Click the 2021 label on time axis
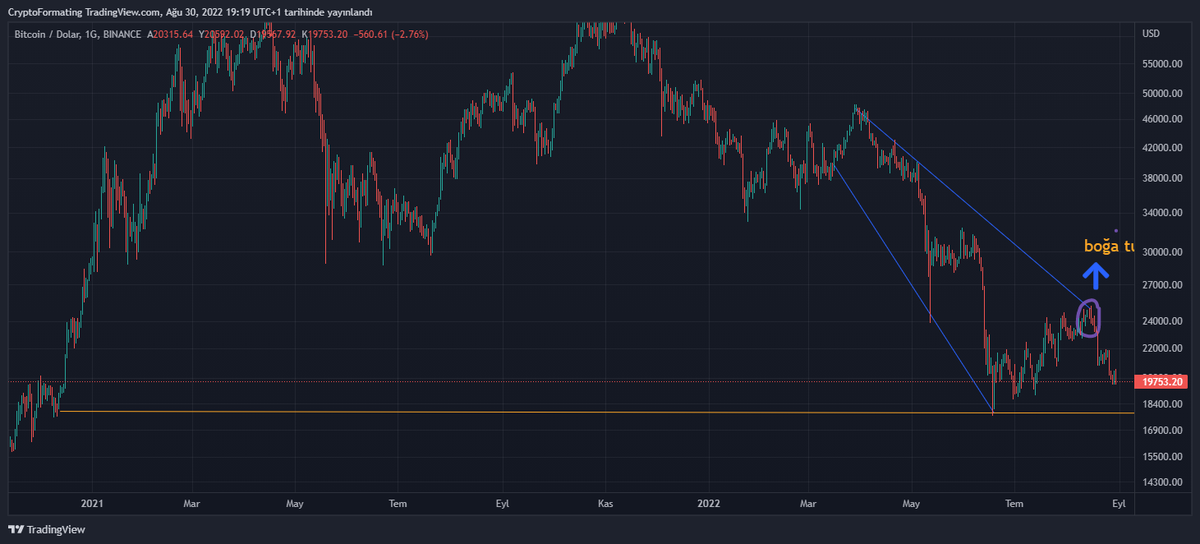Viewport: 1200px width, 544px height. coord(92,504)
